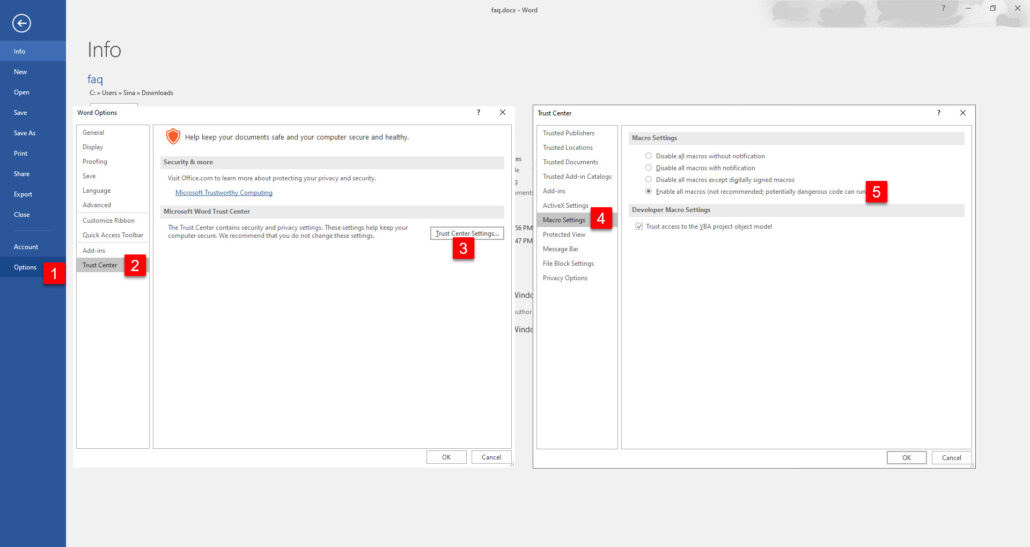This screenshot has width=1030, height=547.
Task: Click the Word Options help question mark
Action: coord(478,113)
